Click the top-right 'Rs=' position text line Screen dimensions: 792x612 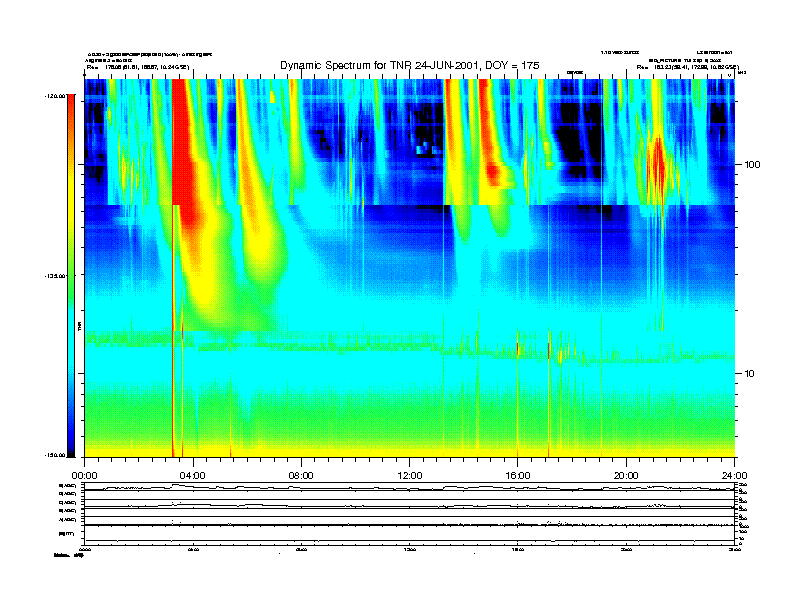[687, 67]
